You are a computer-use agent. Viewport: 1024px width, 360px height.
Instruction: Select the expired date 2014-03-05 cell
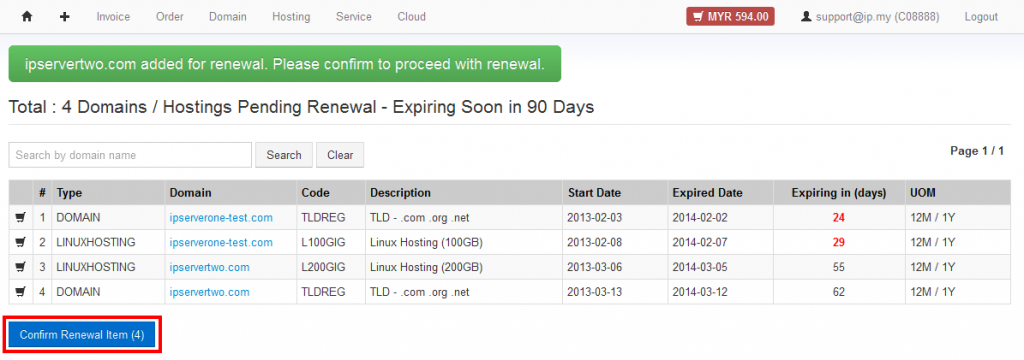pos(720,267)
